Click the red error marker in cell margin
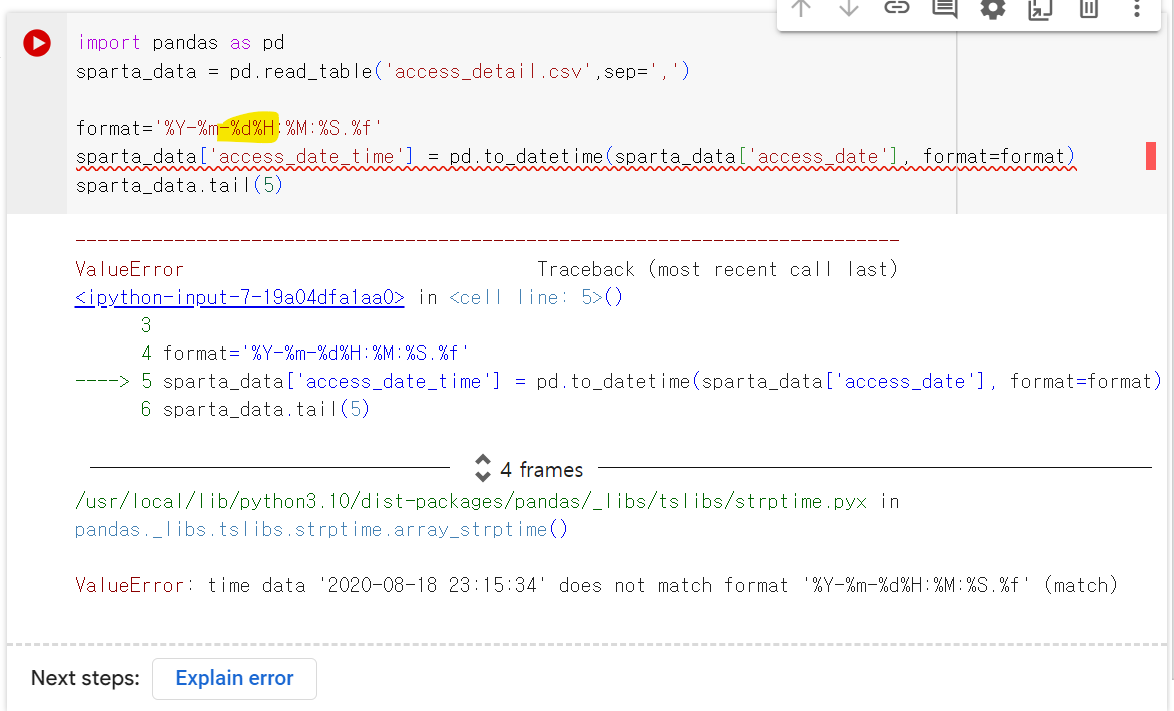 pyautogui.click(x=1151, y=156)
